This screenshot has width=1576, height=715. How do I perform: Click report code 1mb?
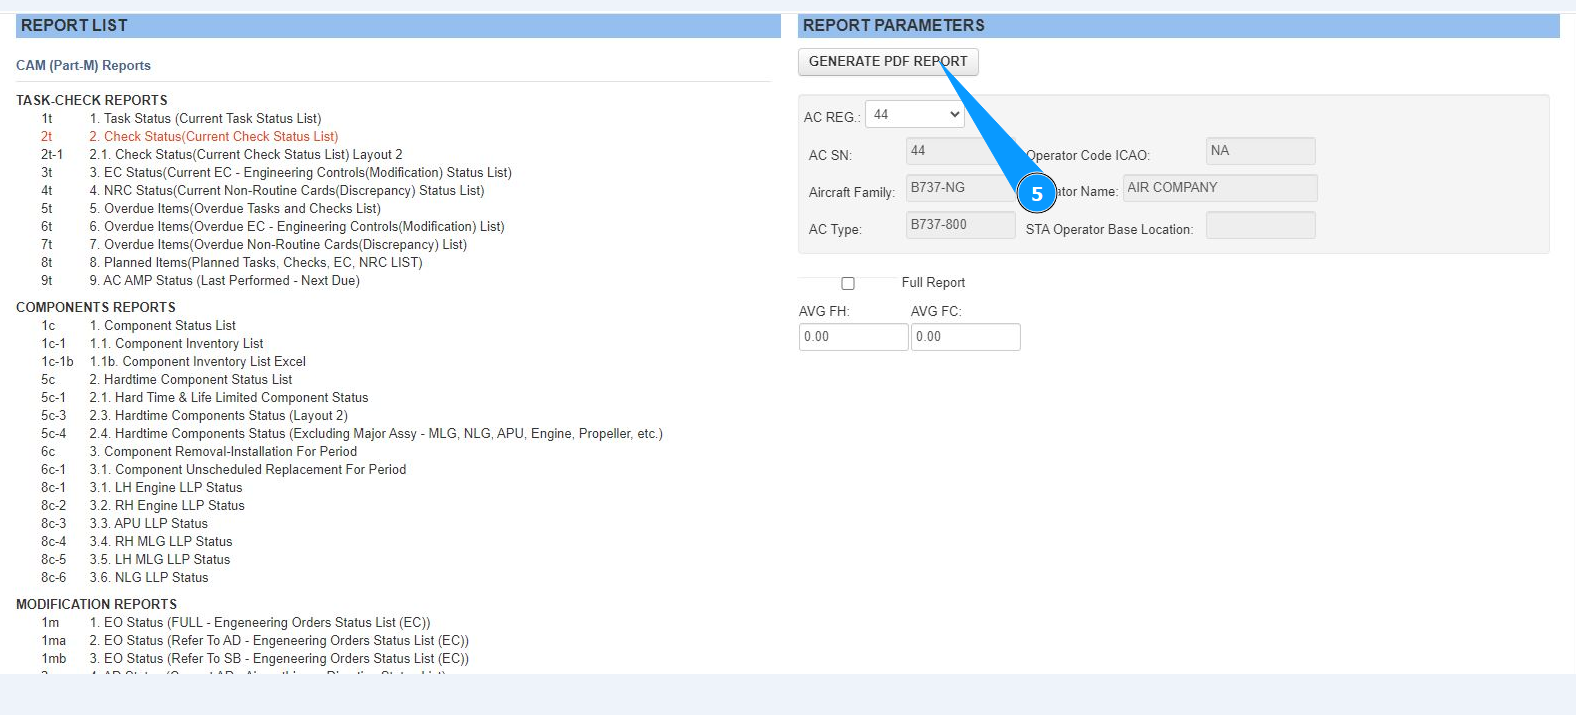[54, 659]
